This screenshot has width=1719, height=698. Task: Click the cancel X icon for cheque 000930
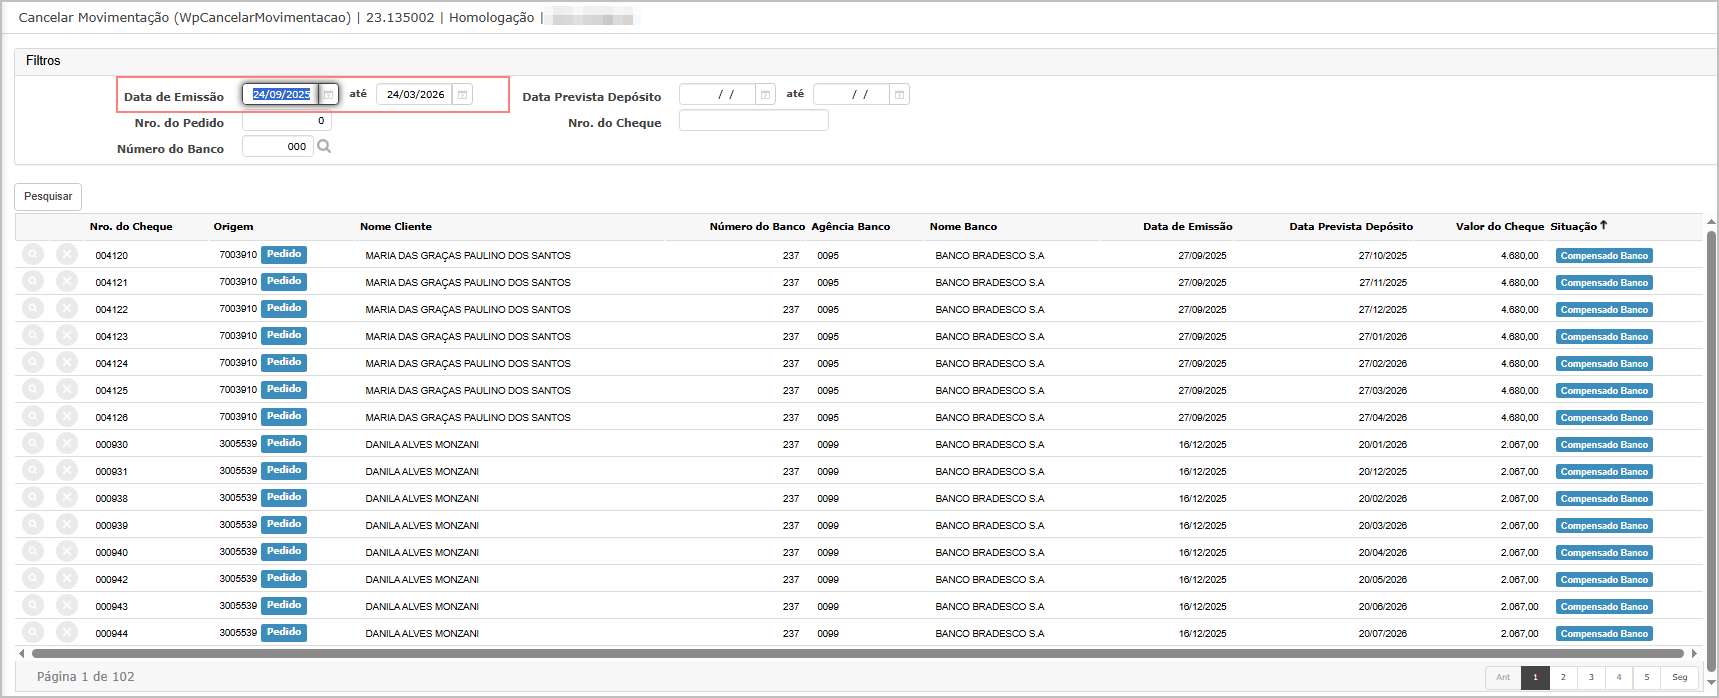[67, 444]
